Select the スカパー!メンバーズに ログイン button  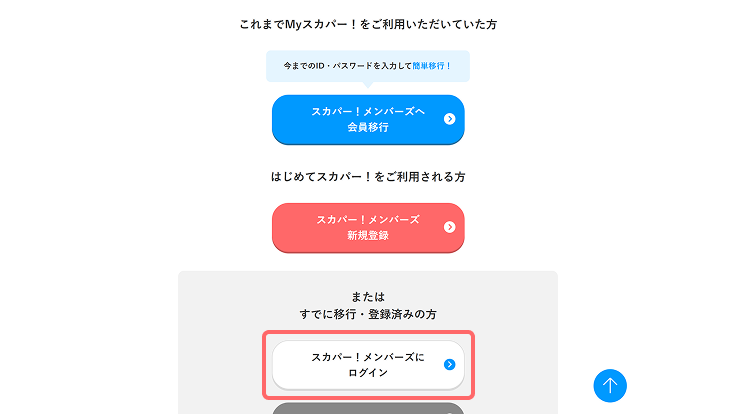(368, 365)
